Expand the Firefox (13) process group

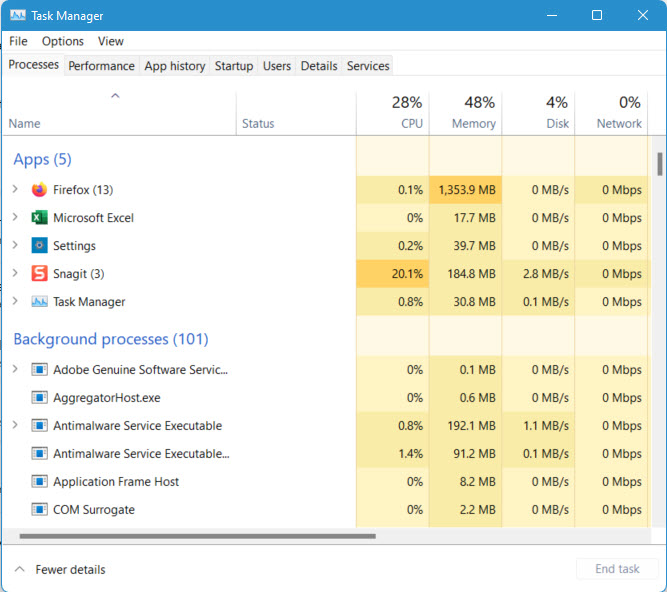15,189
